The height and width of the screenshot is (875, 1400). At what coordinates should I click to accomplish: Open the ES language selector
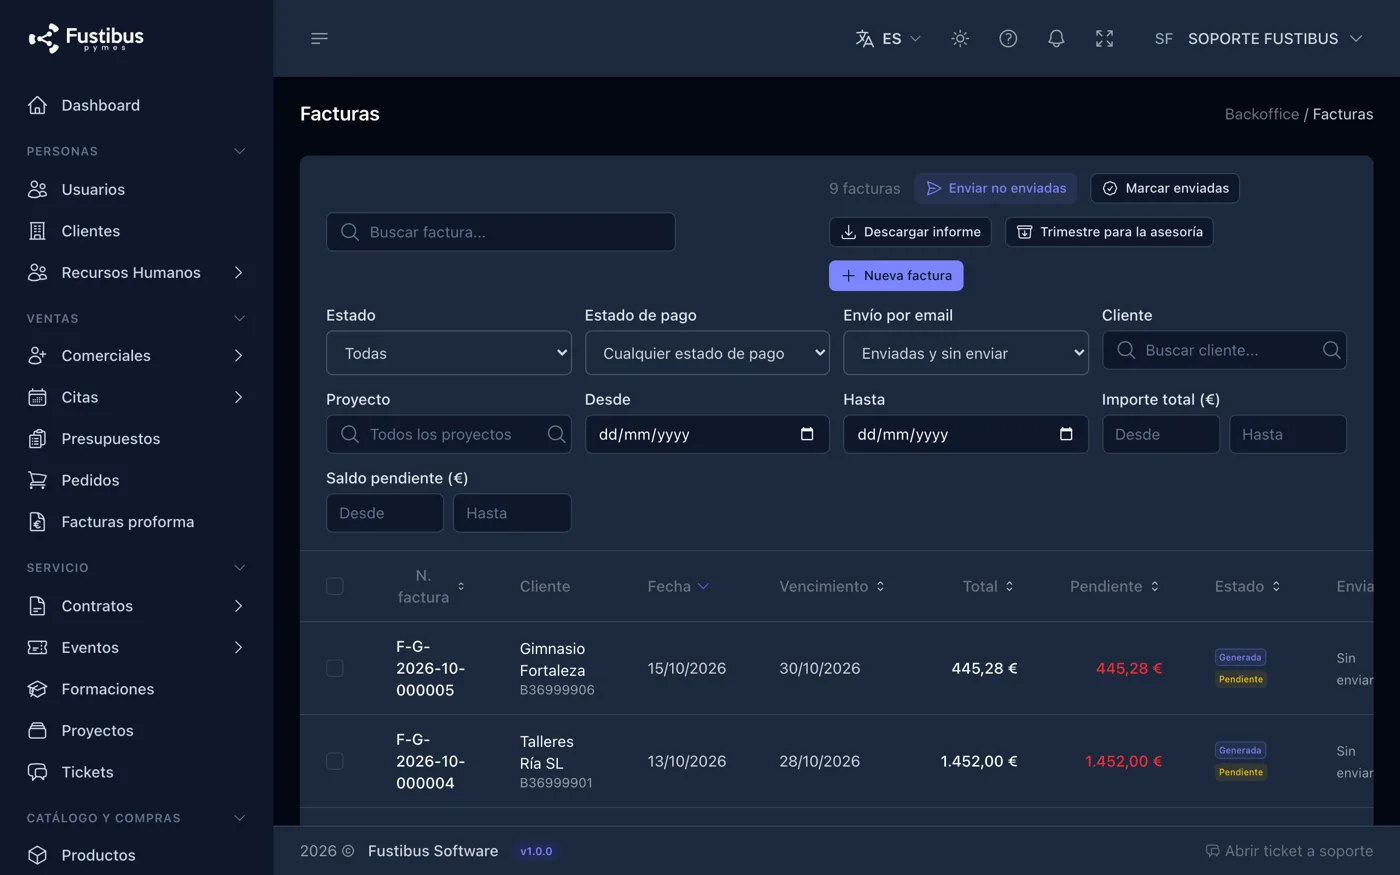pos(888,38)
